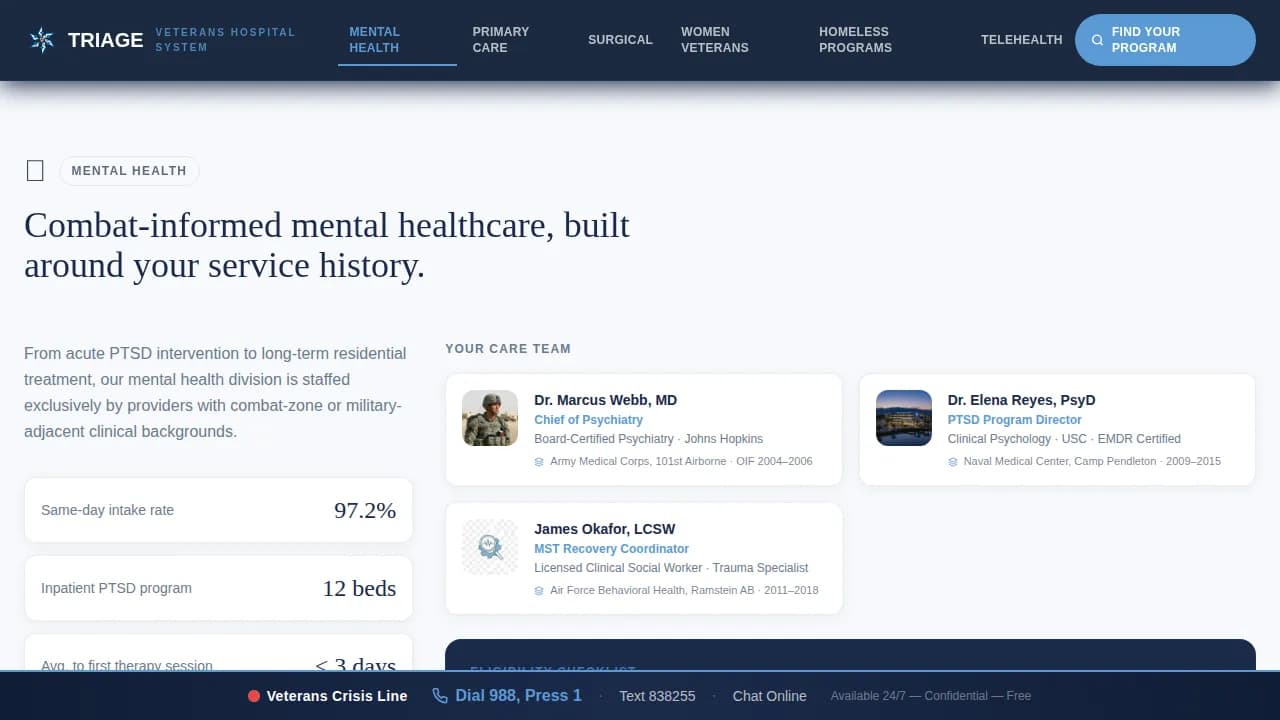
Task: Open Chat Online in the crisis bar
Action: point(770,696)
